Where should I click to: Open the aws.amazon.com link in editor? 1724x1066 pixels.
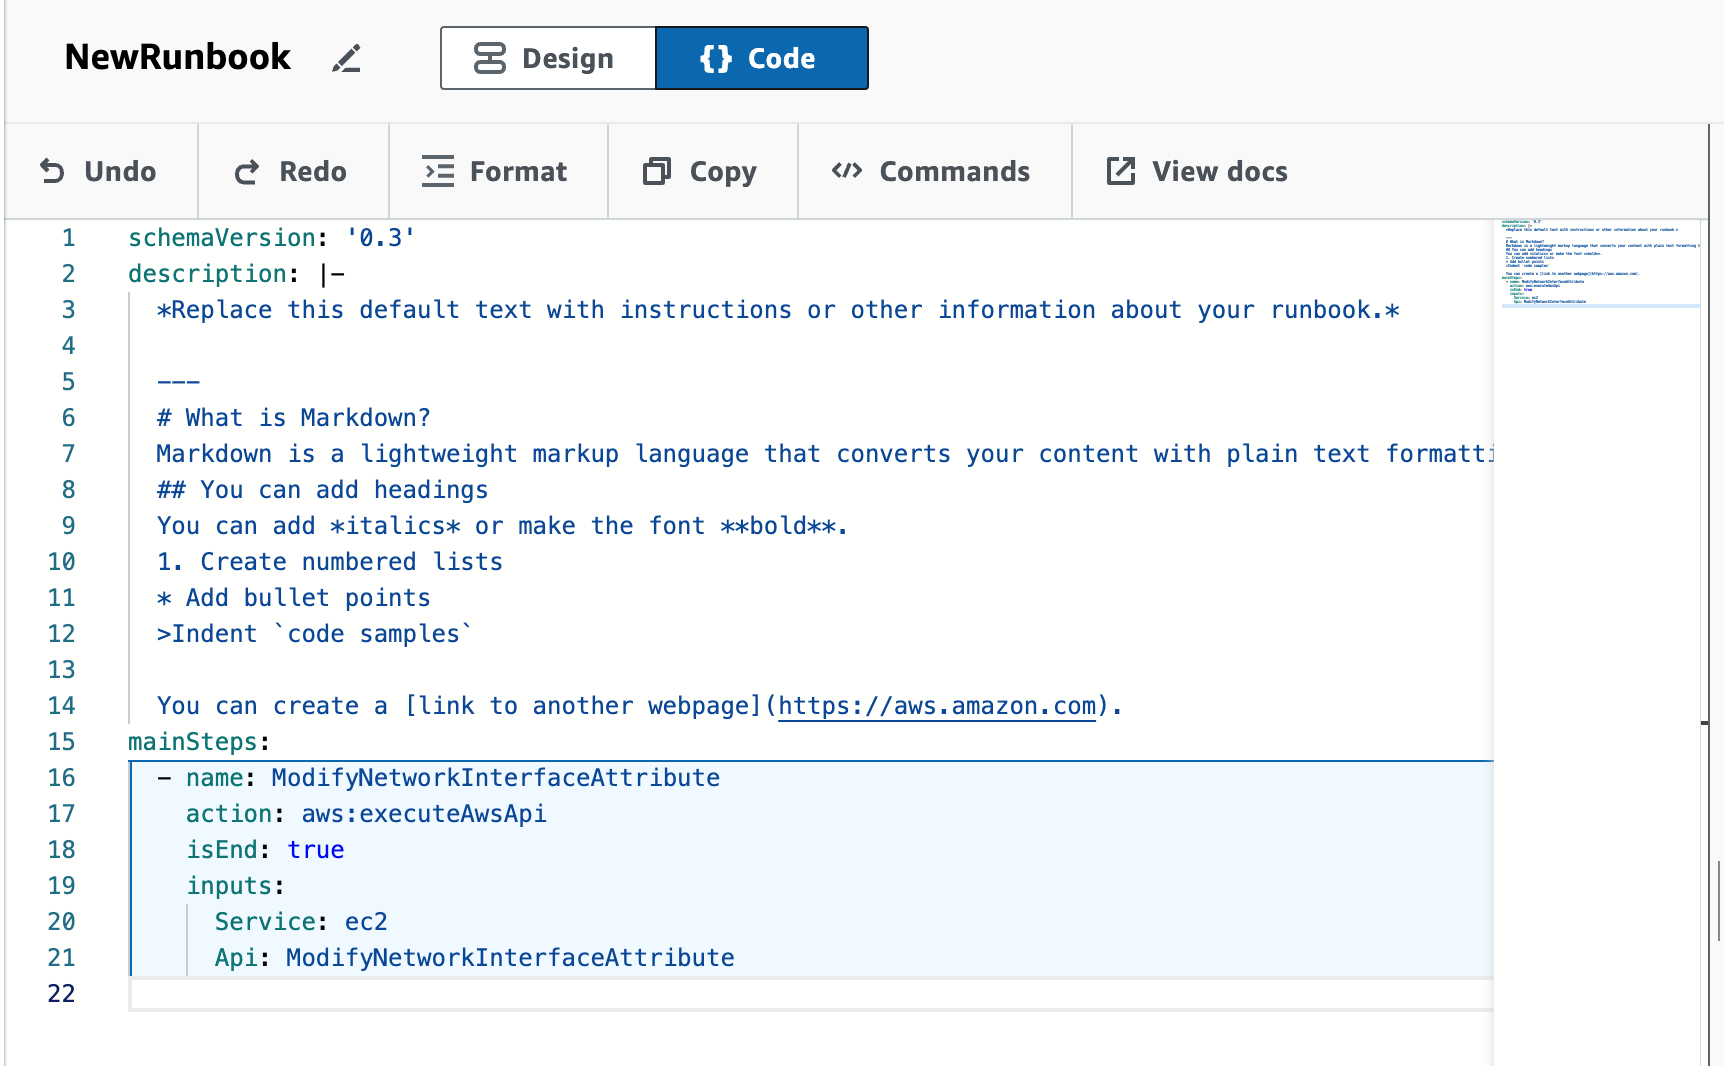(x=936, y=706)
